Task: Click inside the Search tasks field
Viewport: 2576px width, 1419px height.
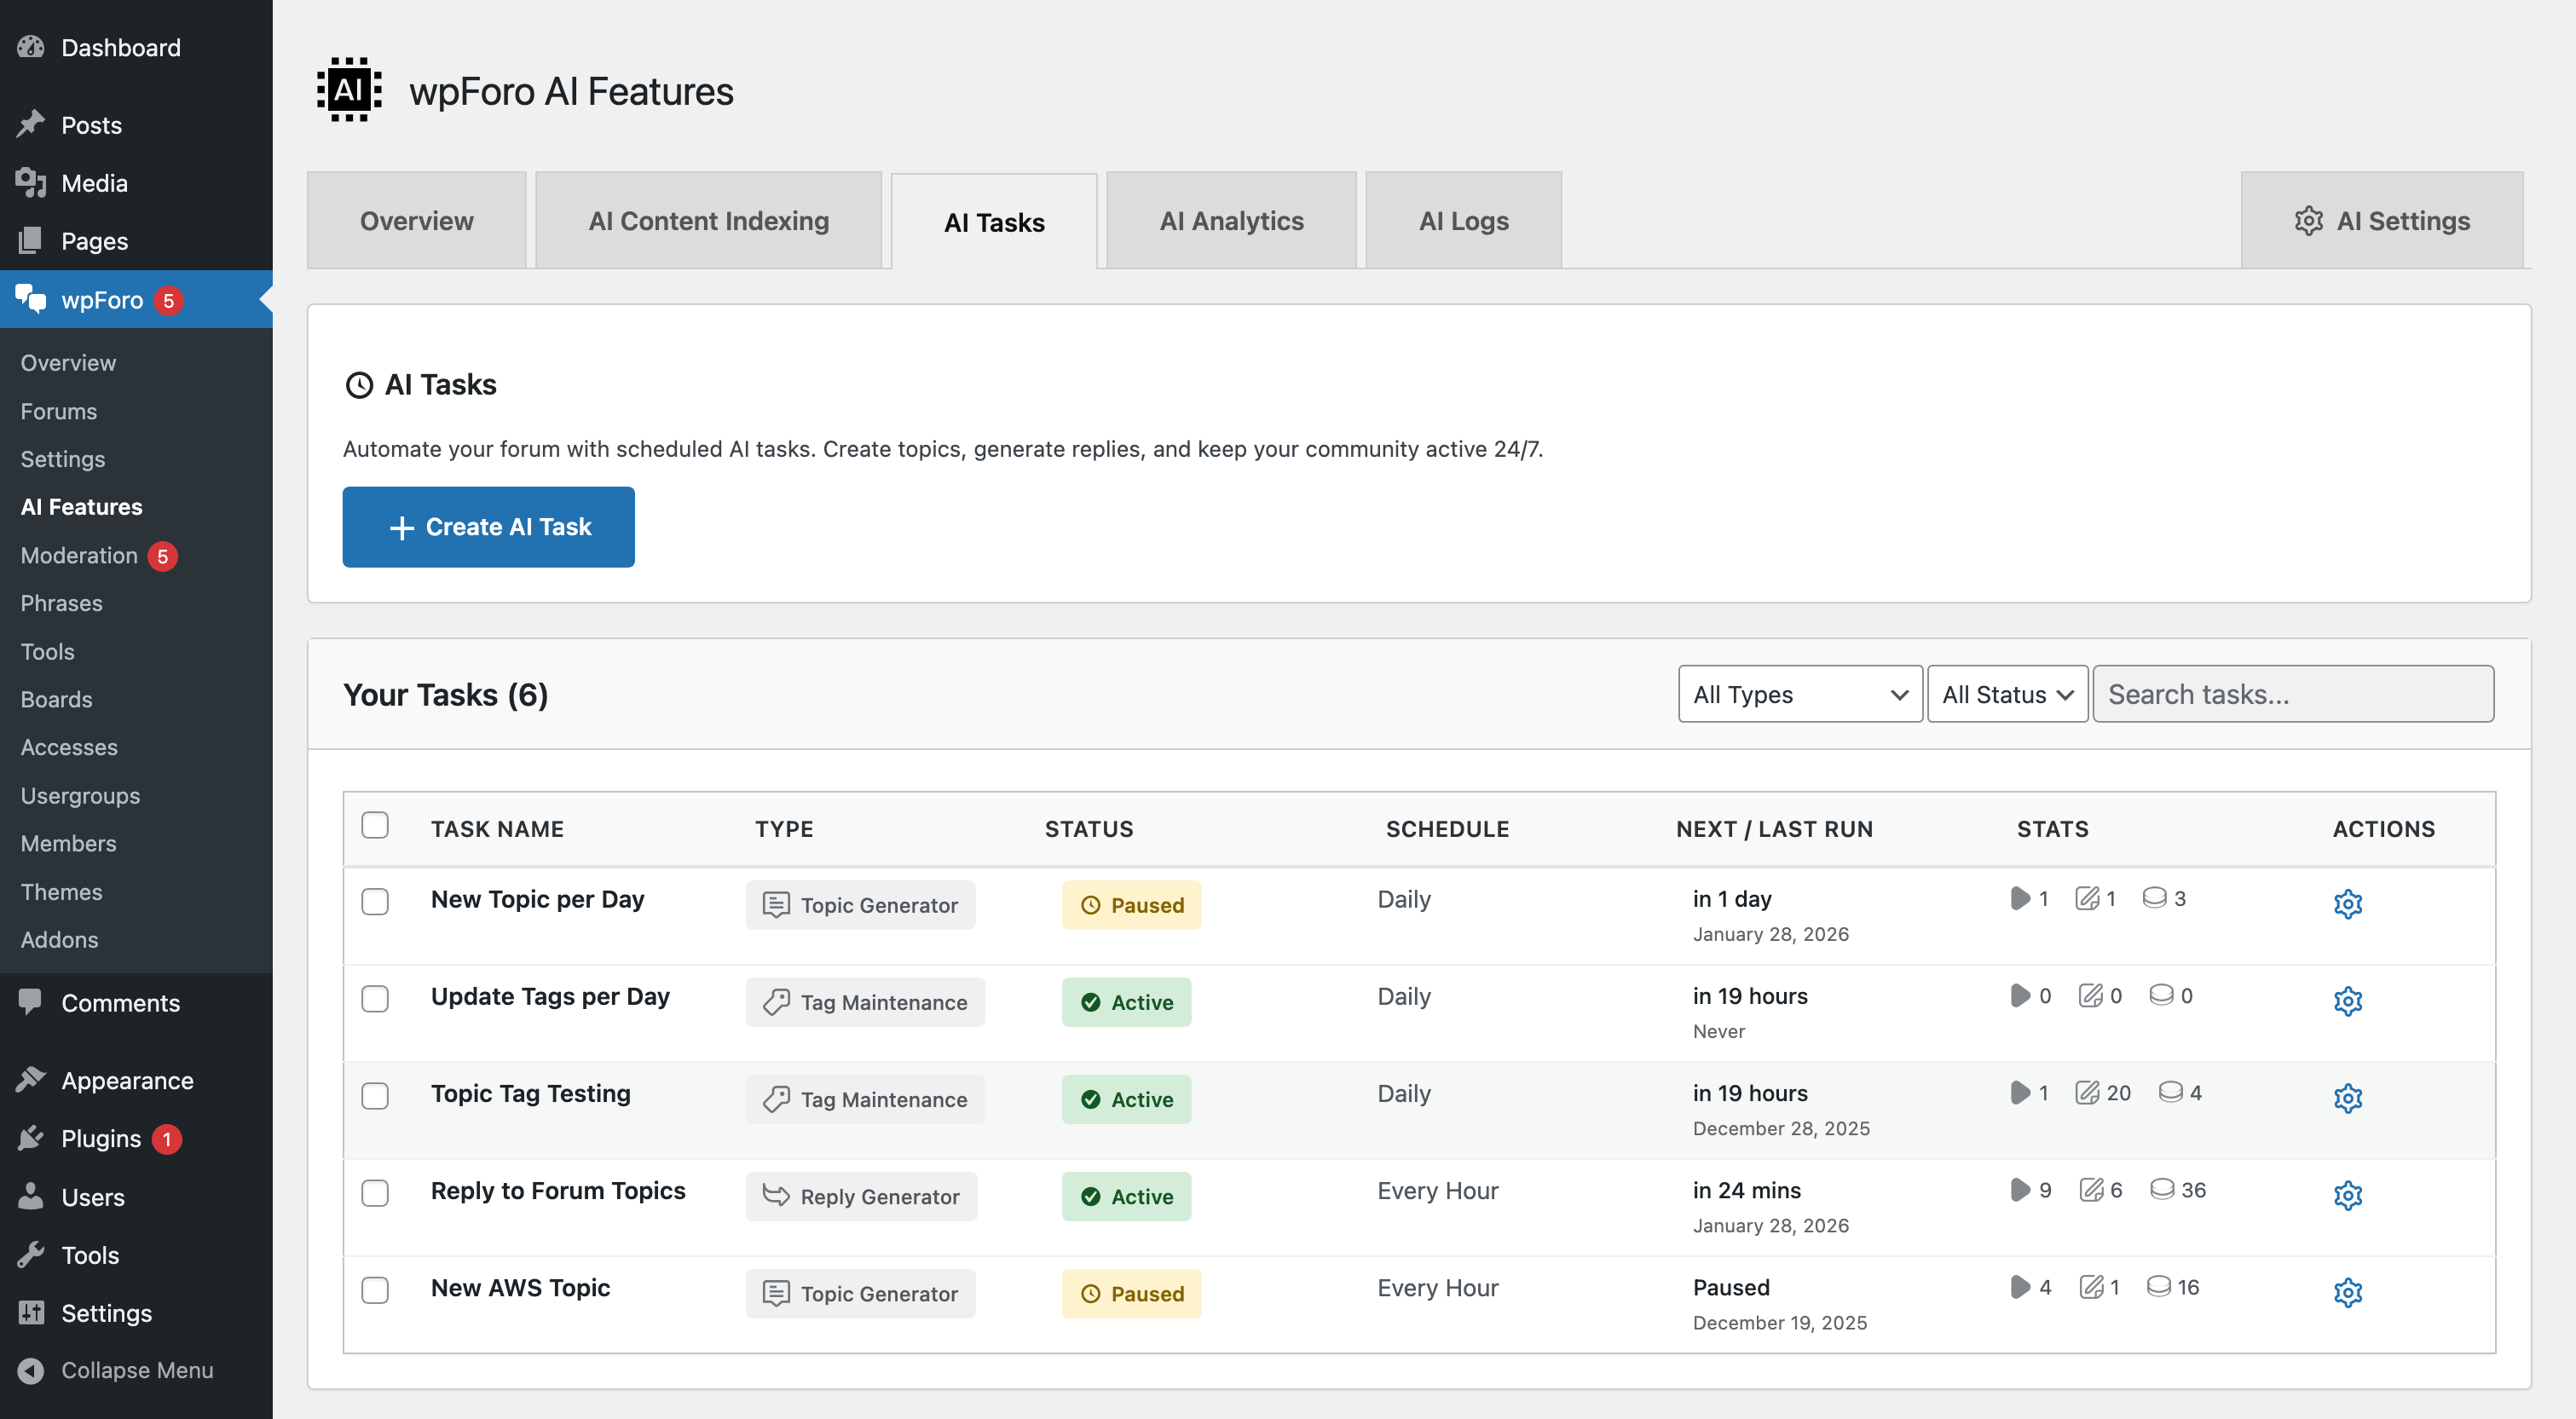Action: point(2294,693)
